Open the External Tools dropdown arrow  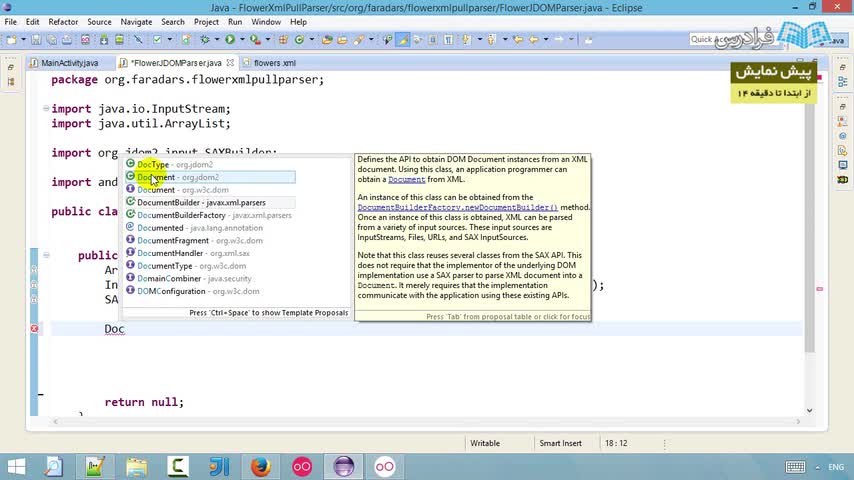coord(267,40)
